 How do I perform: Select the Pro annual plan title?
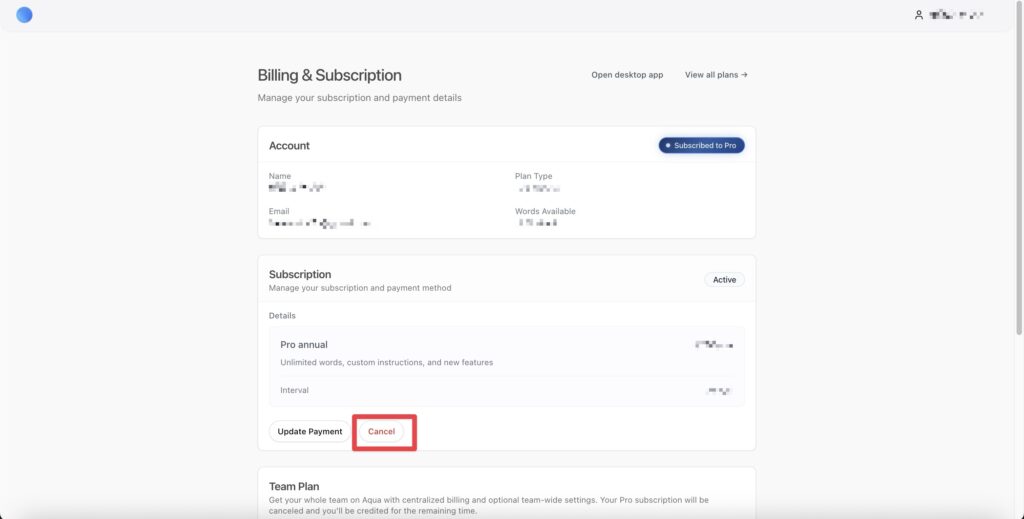coord(304,345)
